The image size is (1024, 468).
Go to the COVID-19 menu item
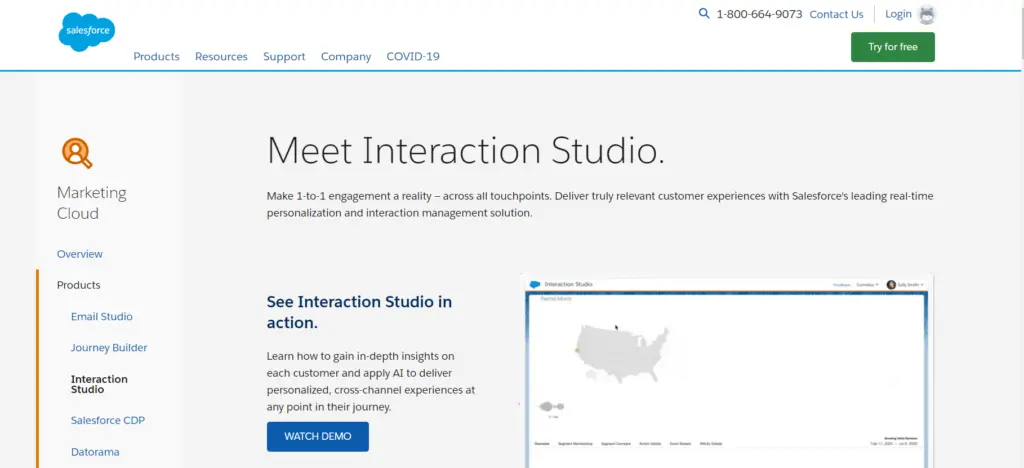413,57
